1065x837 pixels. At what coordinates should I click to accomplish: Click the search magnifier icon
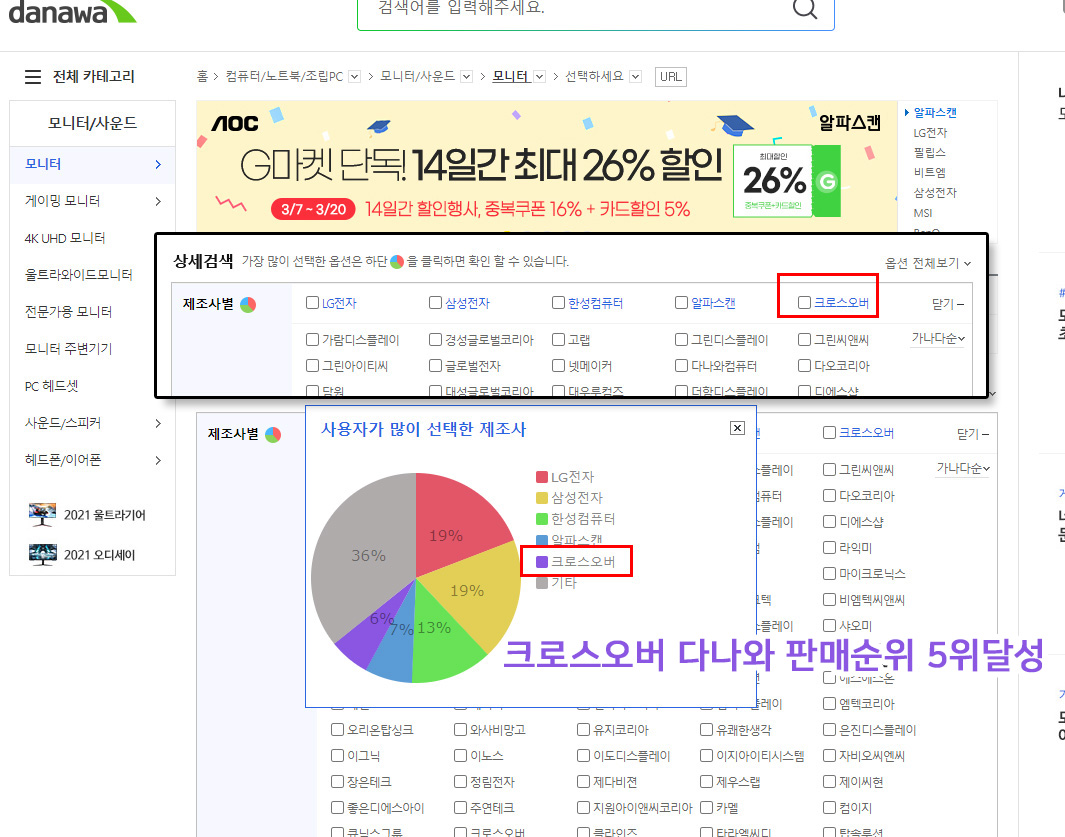pos(804,8)
